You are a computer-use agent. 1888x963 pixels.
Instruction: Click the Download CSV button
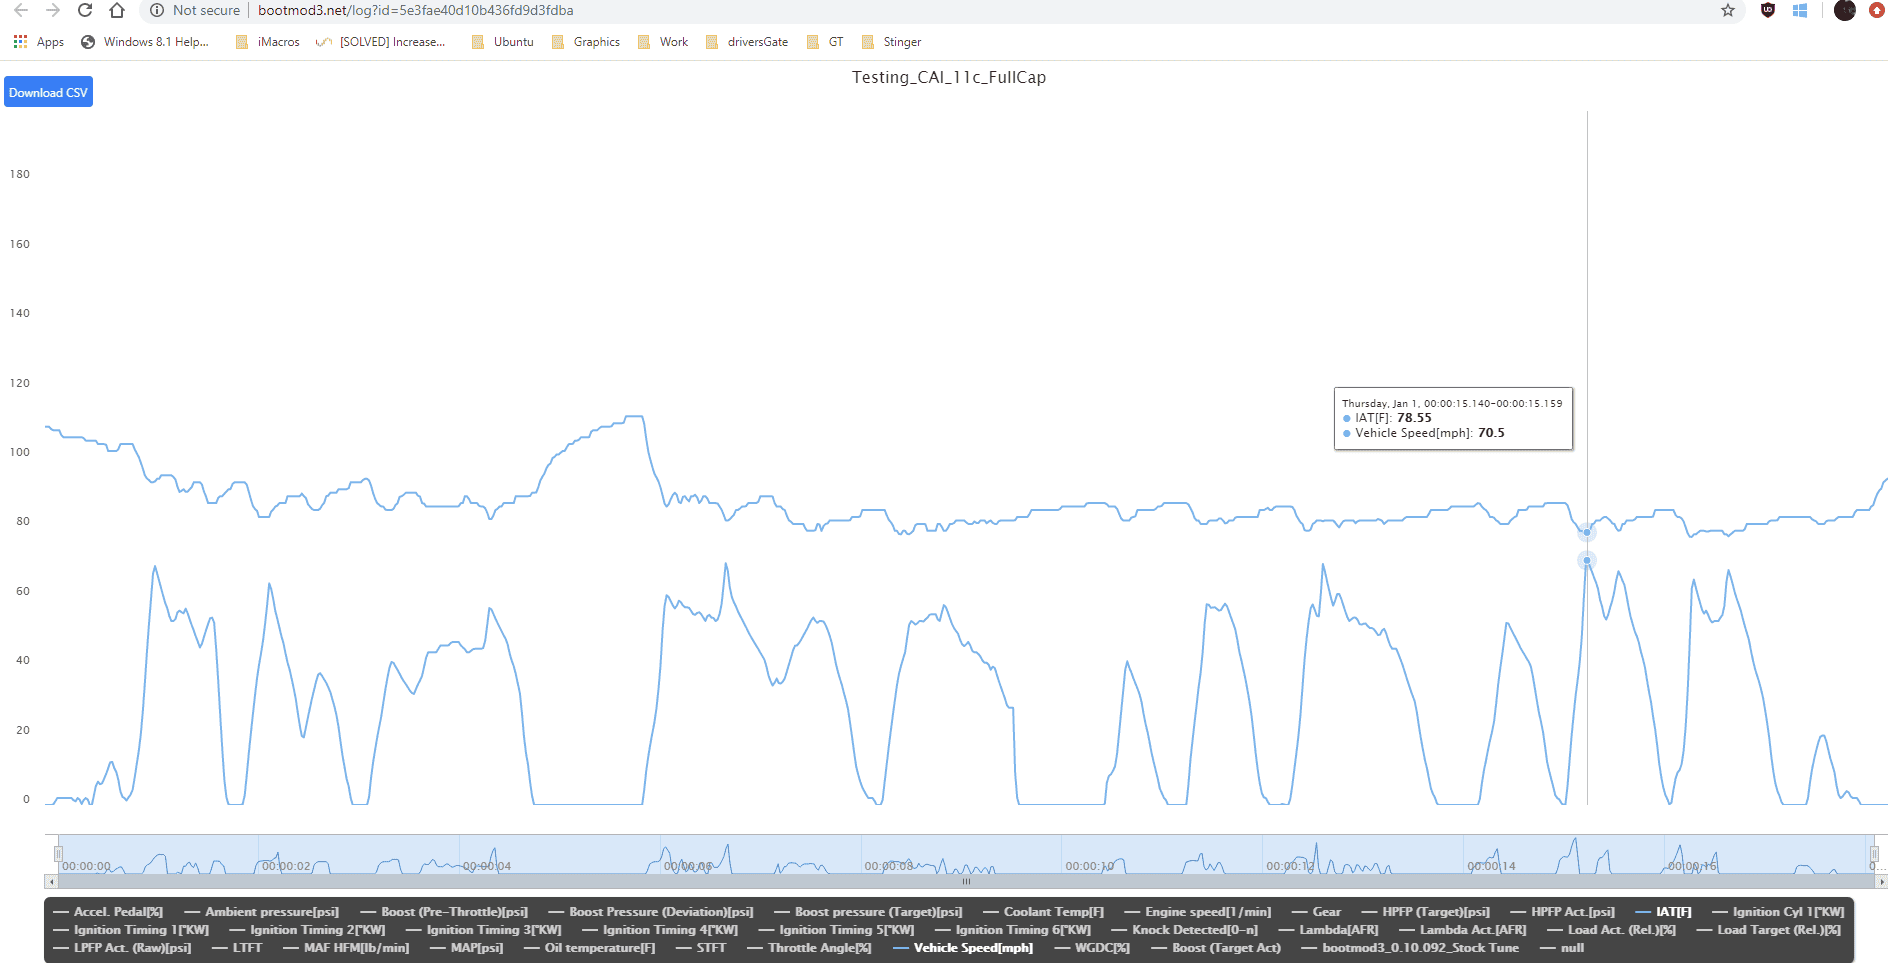coord(48,92)
